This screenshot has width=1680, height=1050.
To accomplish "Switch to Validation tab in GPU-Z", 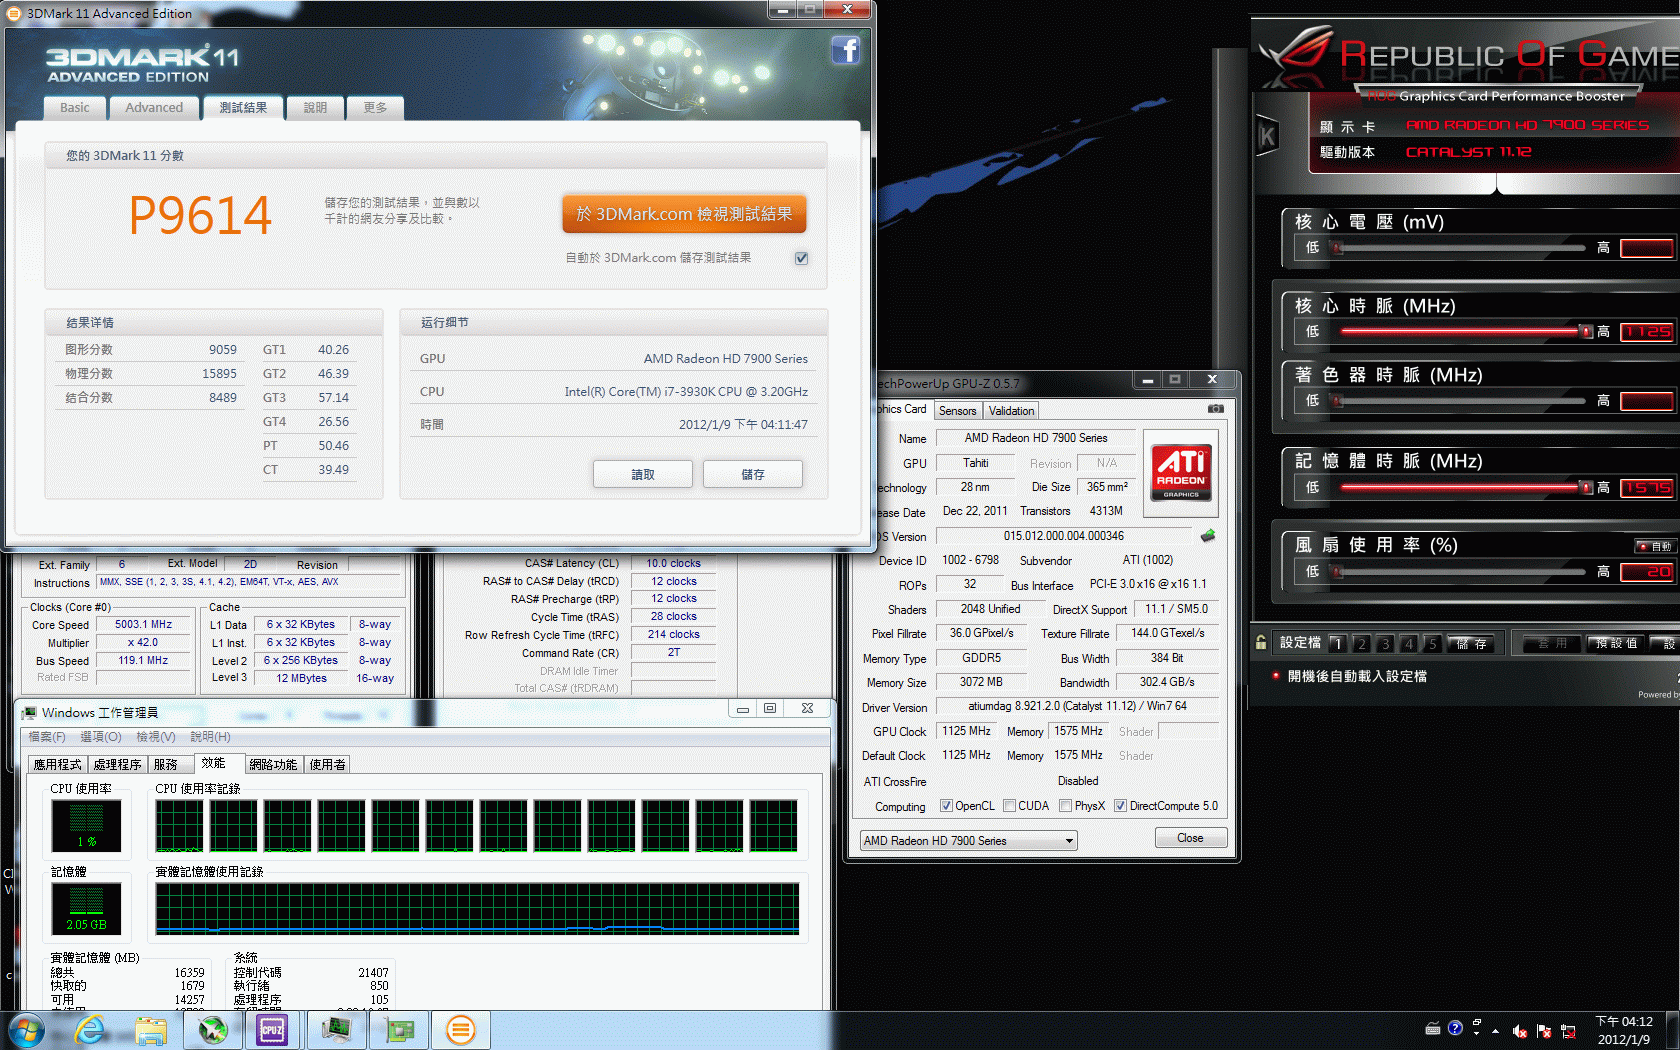I will (x=1011, y=411).
